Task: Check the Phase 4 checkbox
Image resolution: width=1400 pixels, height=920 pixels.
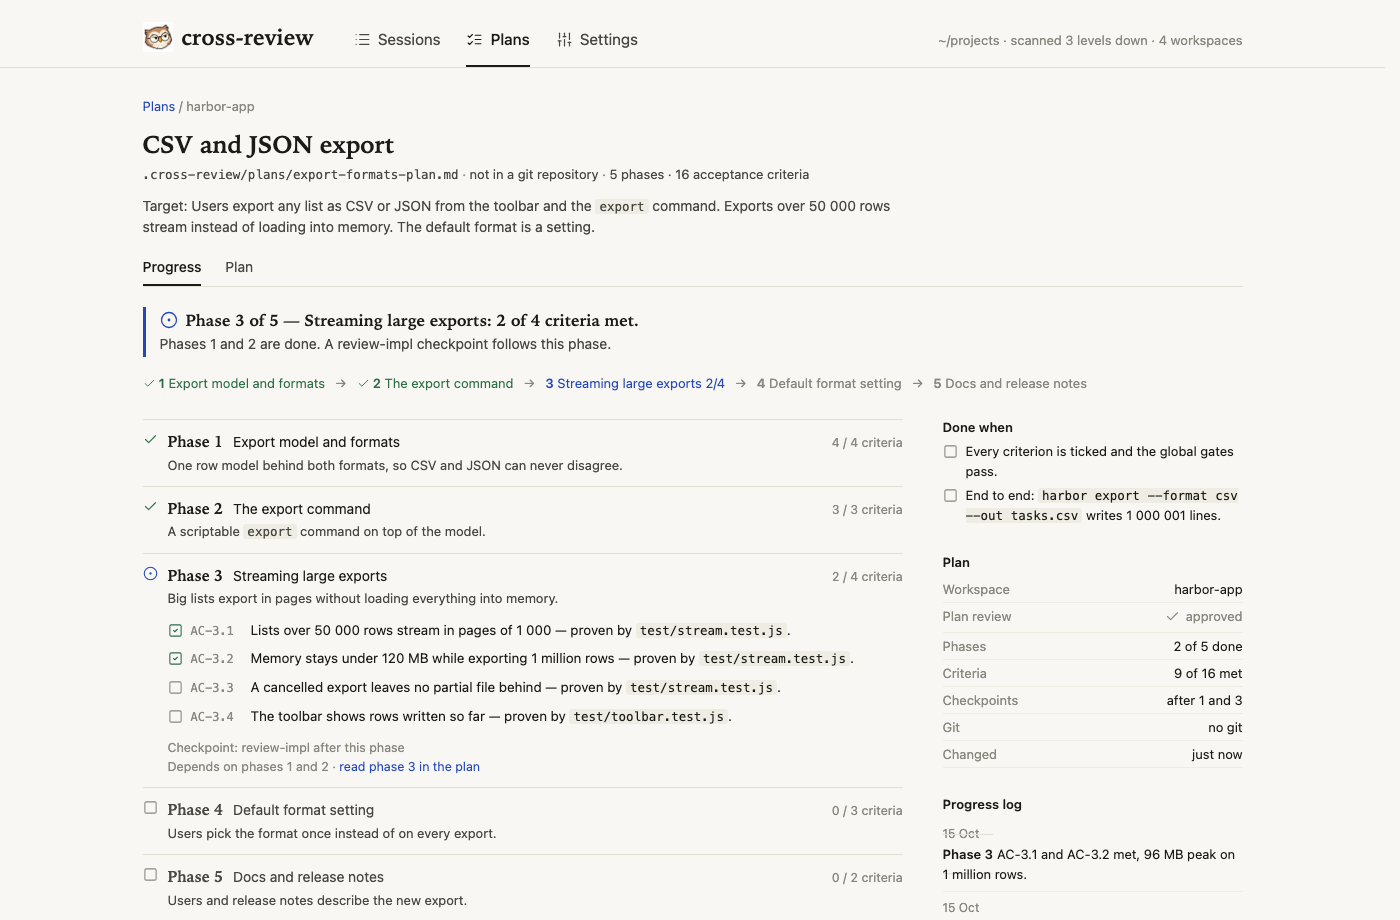Action: (150, 808)
